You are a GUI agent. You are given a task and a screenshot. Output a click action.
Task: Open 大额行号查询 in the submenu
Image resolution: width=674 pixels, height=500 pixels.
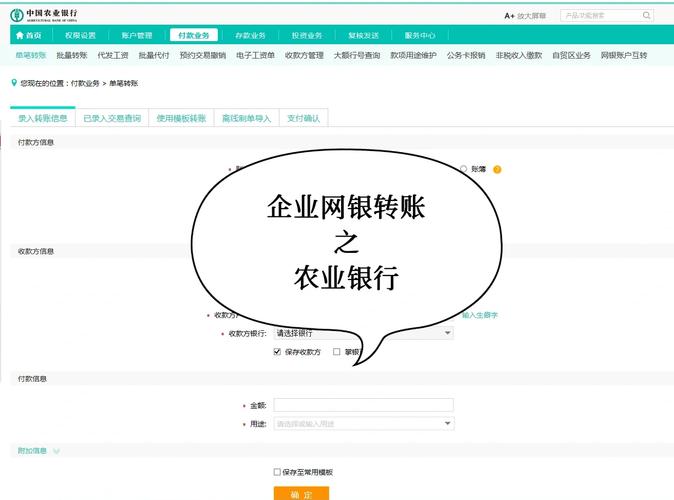coord(357,55)
